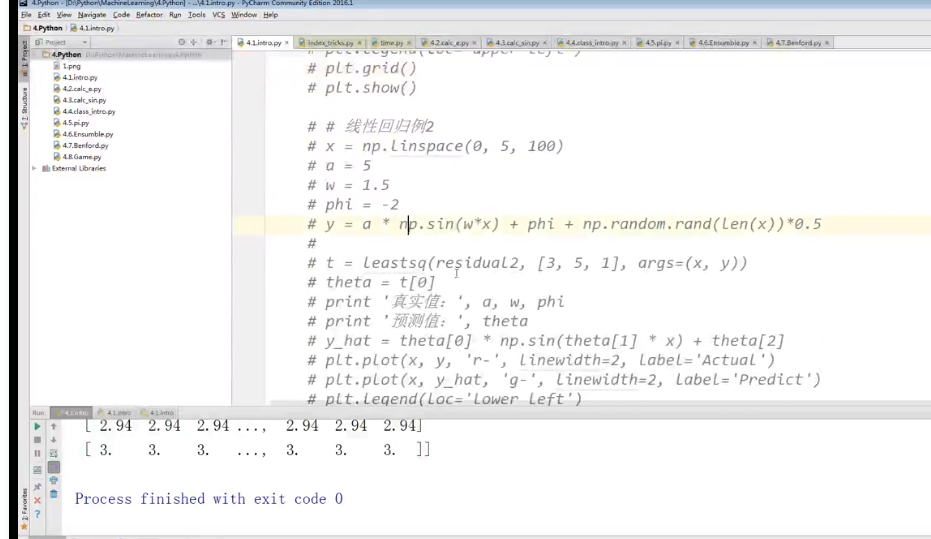This screenshot has height=539, width=931.
Task: Switch to 4.7.Benford.py editor tab
Action: click(798, 43)
